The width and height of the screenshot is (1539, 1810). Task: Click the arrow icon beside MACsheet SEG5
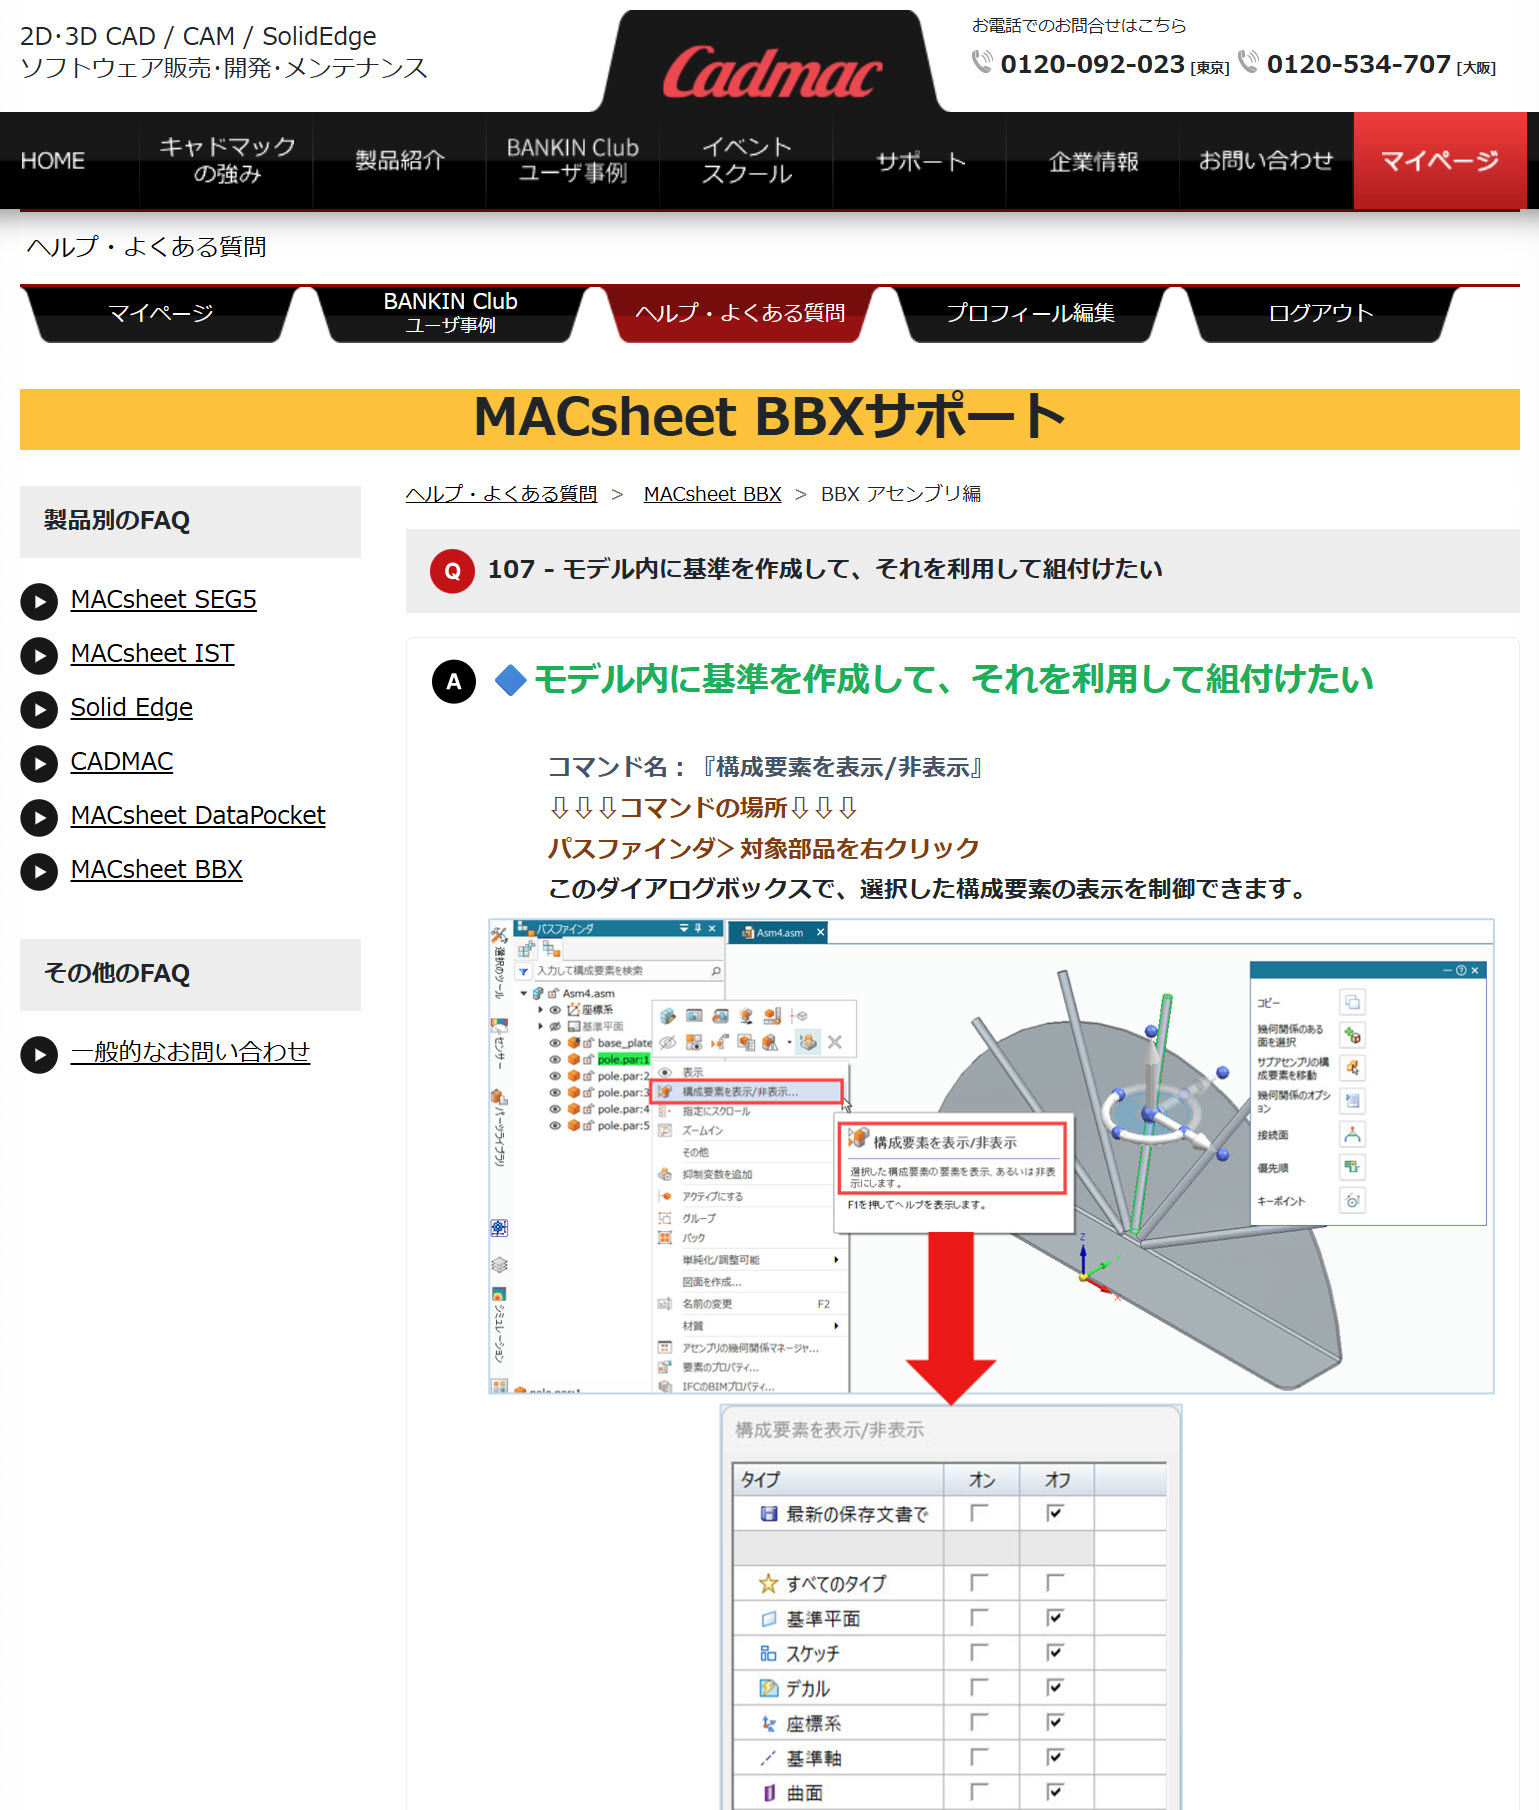tap(39, 601)
